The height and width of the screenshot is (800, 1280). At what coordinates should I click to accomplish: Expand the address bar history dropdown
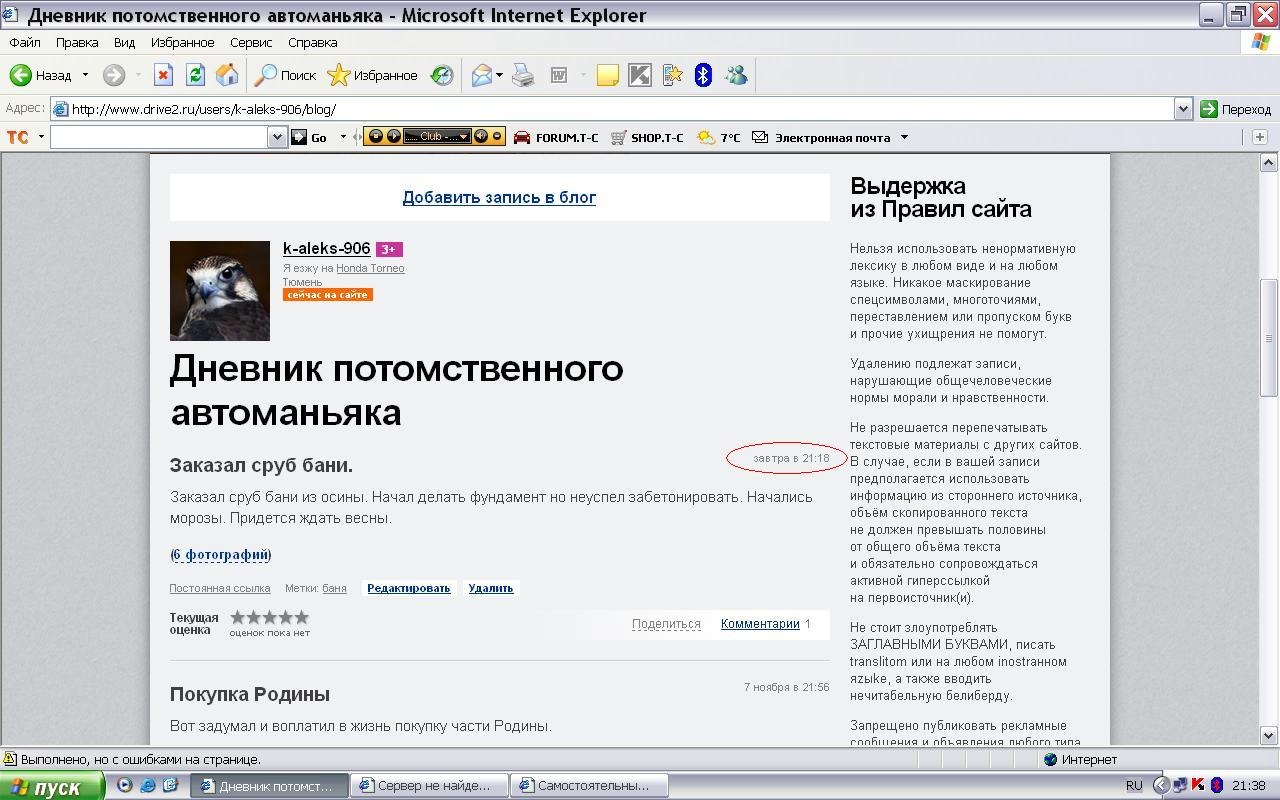[1183, 109]
